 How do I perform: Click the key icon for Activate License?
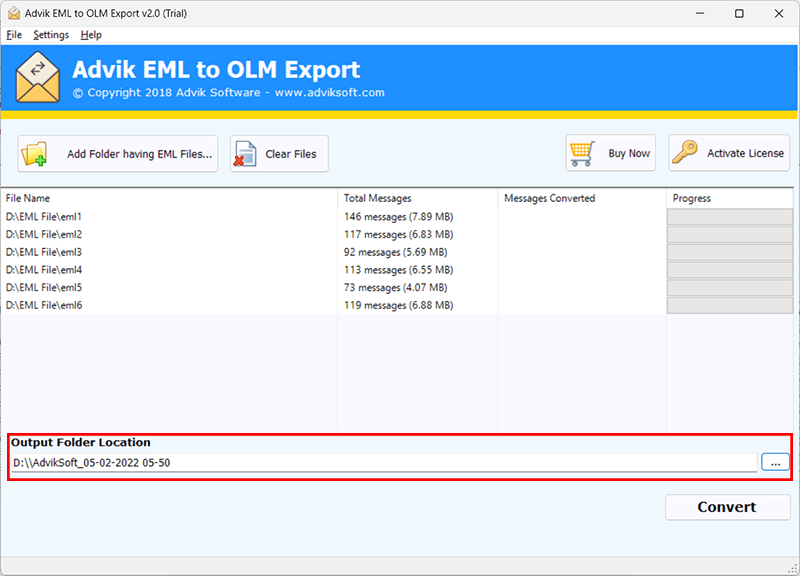click(684, 153)
